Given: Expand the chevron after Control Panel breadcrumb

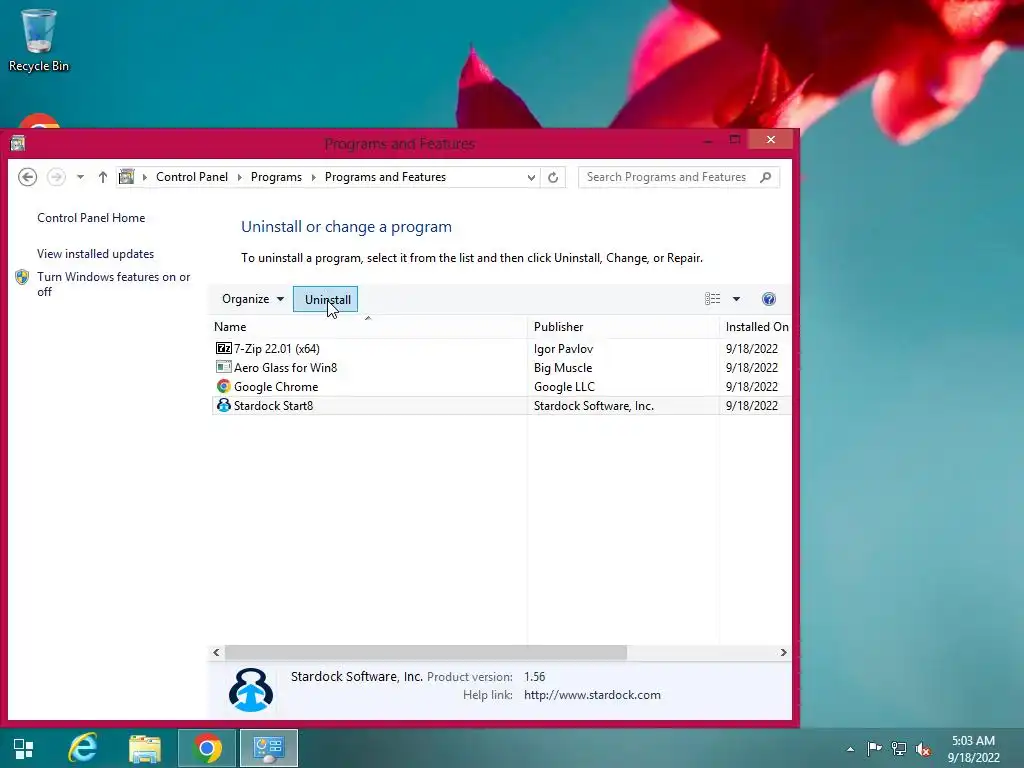Looking at the screenshot, I should (240, 177).
